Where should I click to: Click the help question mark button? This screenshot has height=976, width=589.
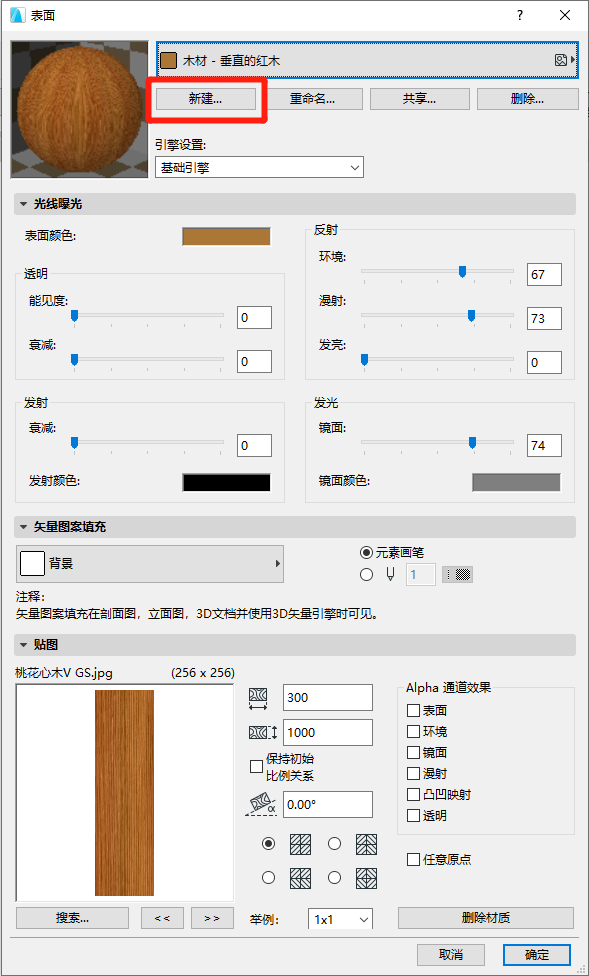click(521, 16)
